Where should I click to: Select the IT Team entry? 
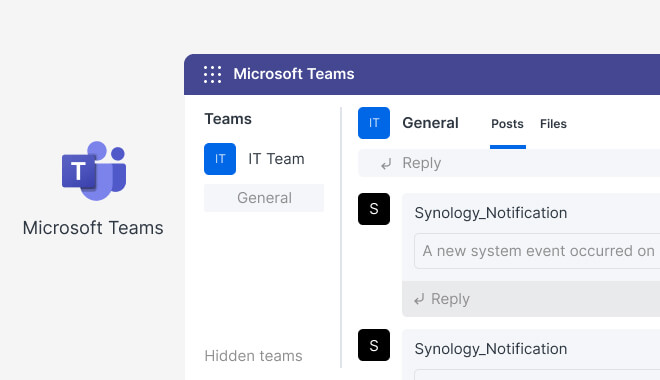click(x=276, y=159)
